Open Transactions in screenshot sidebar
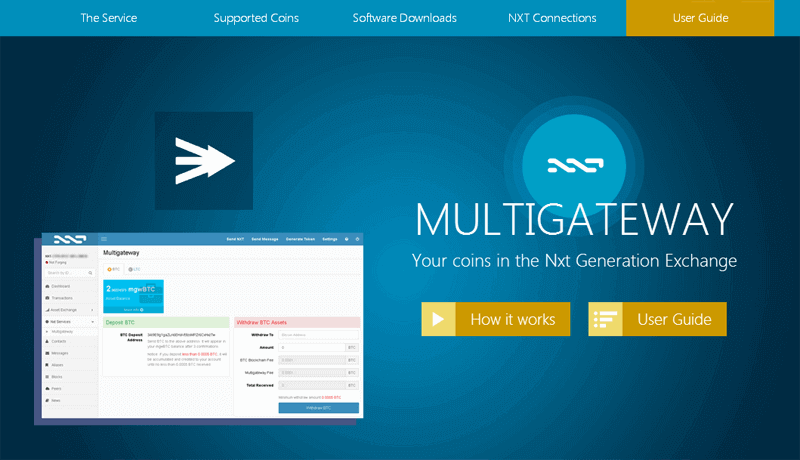The image size is (800, 460). [70, 298]
